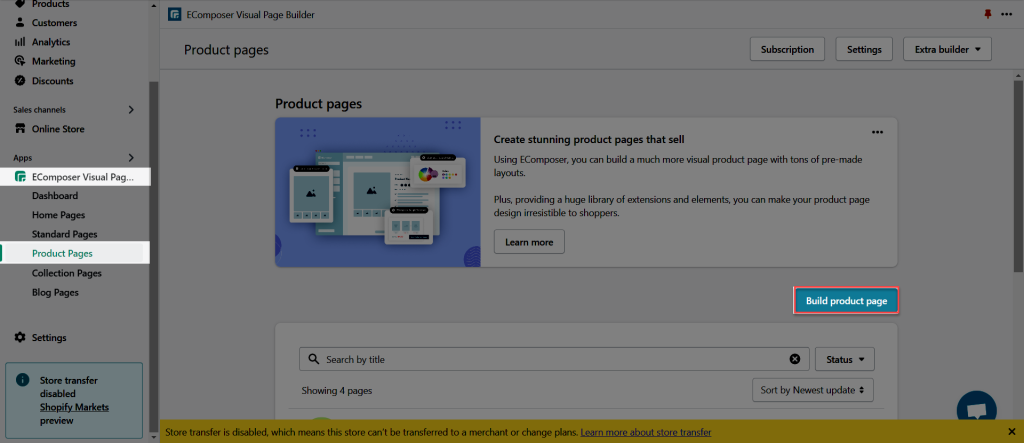
Task: Open the Status filter dropdown
Action: click(845, 359)
